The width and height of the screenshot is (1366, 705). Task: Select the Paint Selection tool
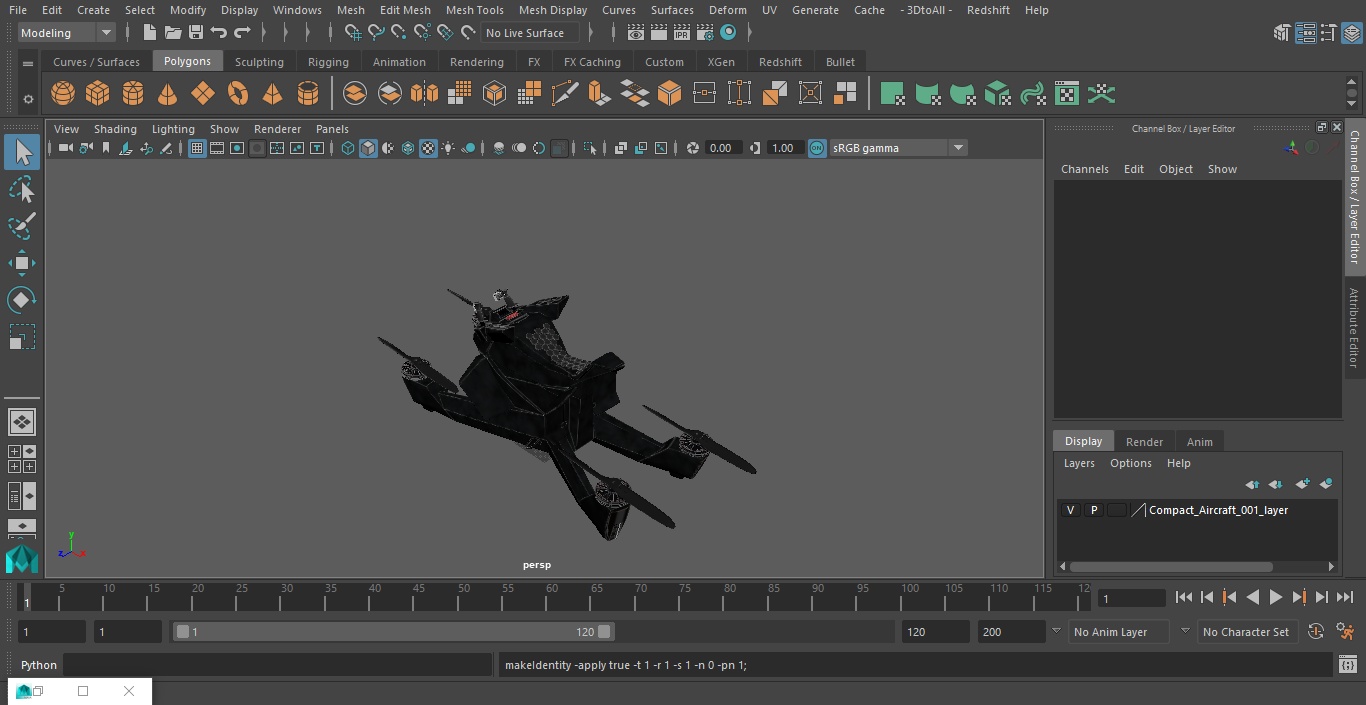coord(22,226)
